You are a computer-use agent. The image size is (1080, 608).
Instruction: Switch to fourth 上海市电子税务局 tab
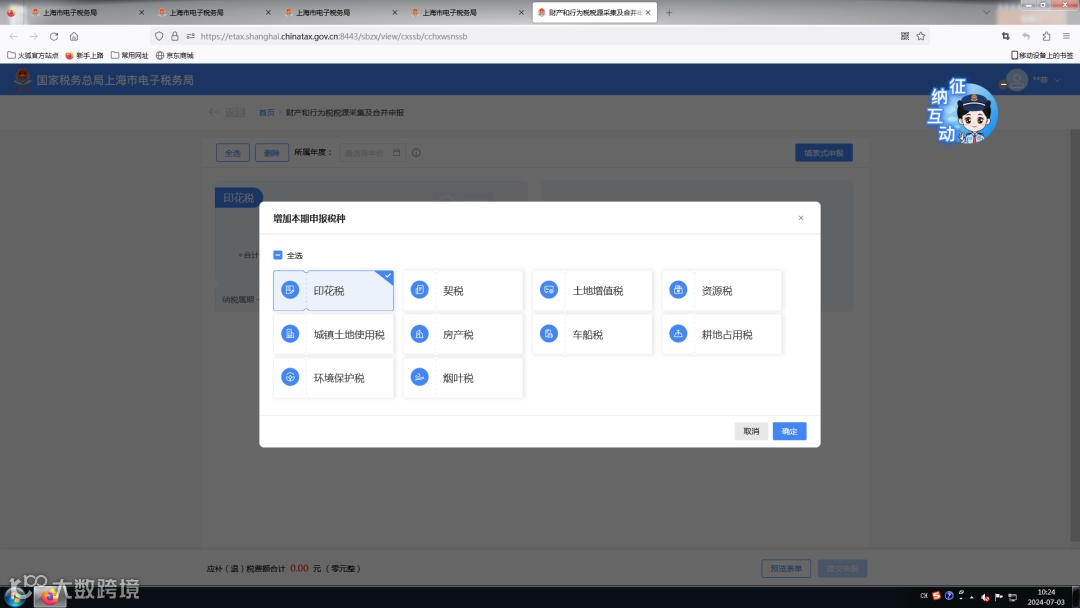point(466,12)
